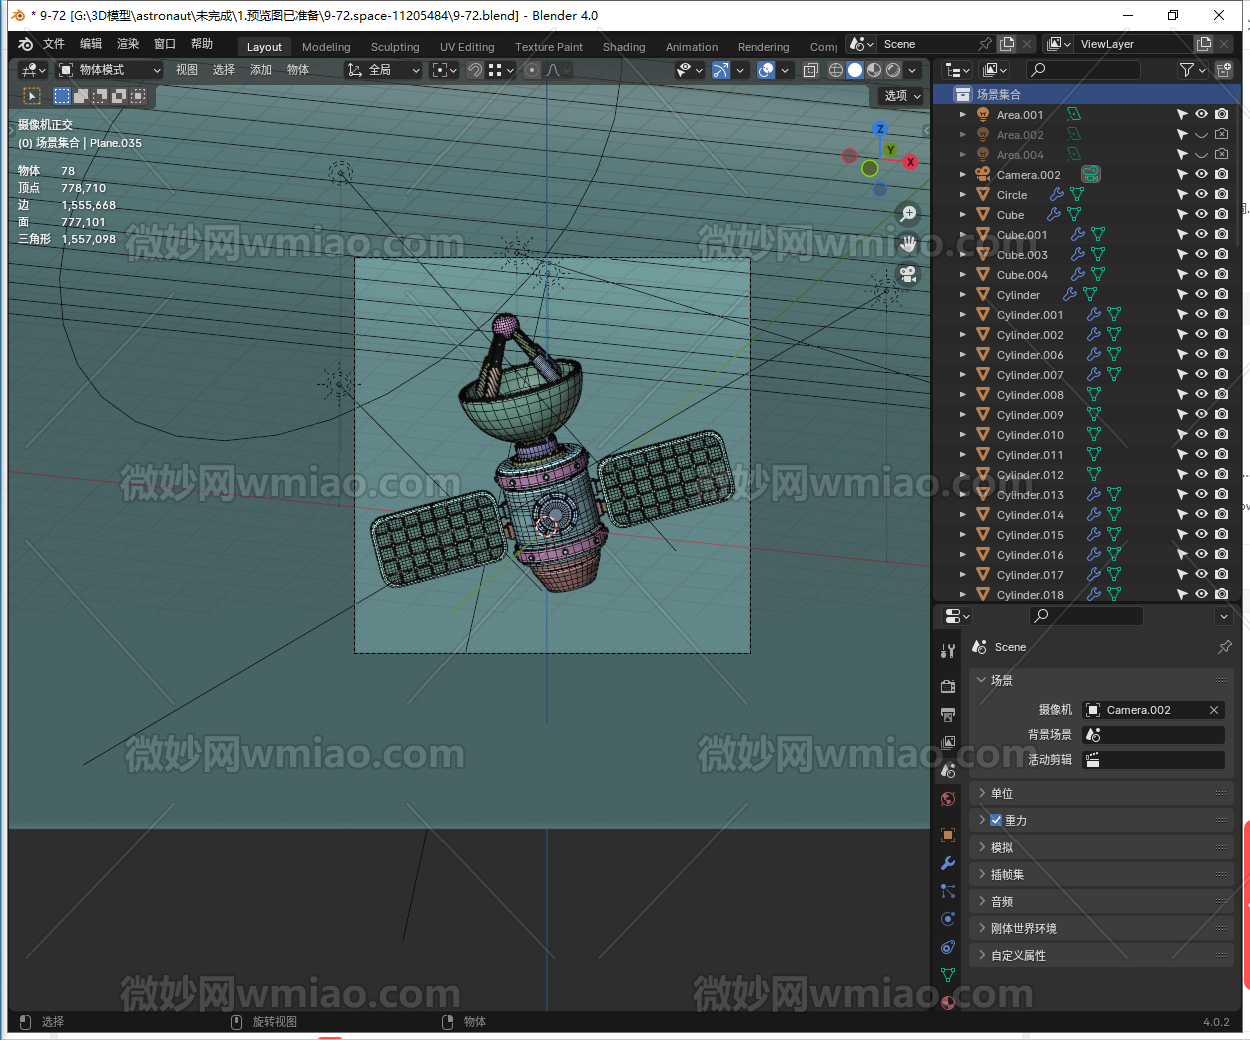Click new scene icon beside Scene field
The image size is (1250, 1040).
point(1007,44)
